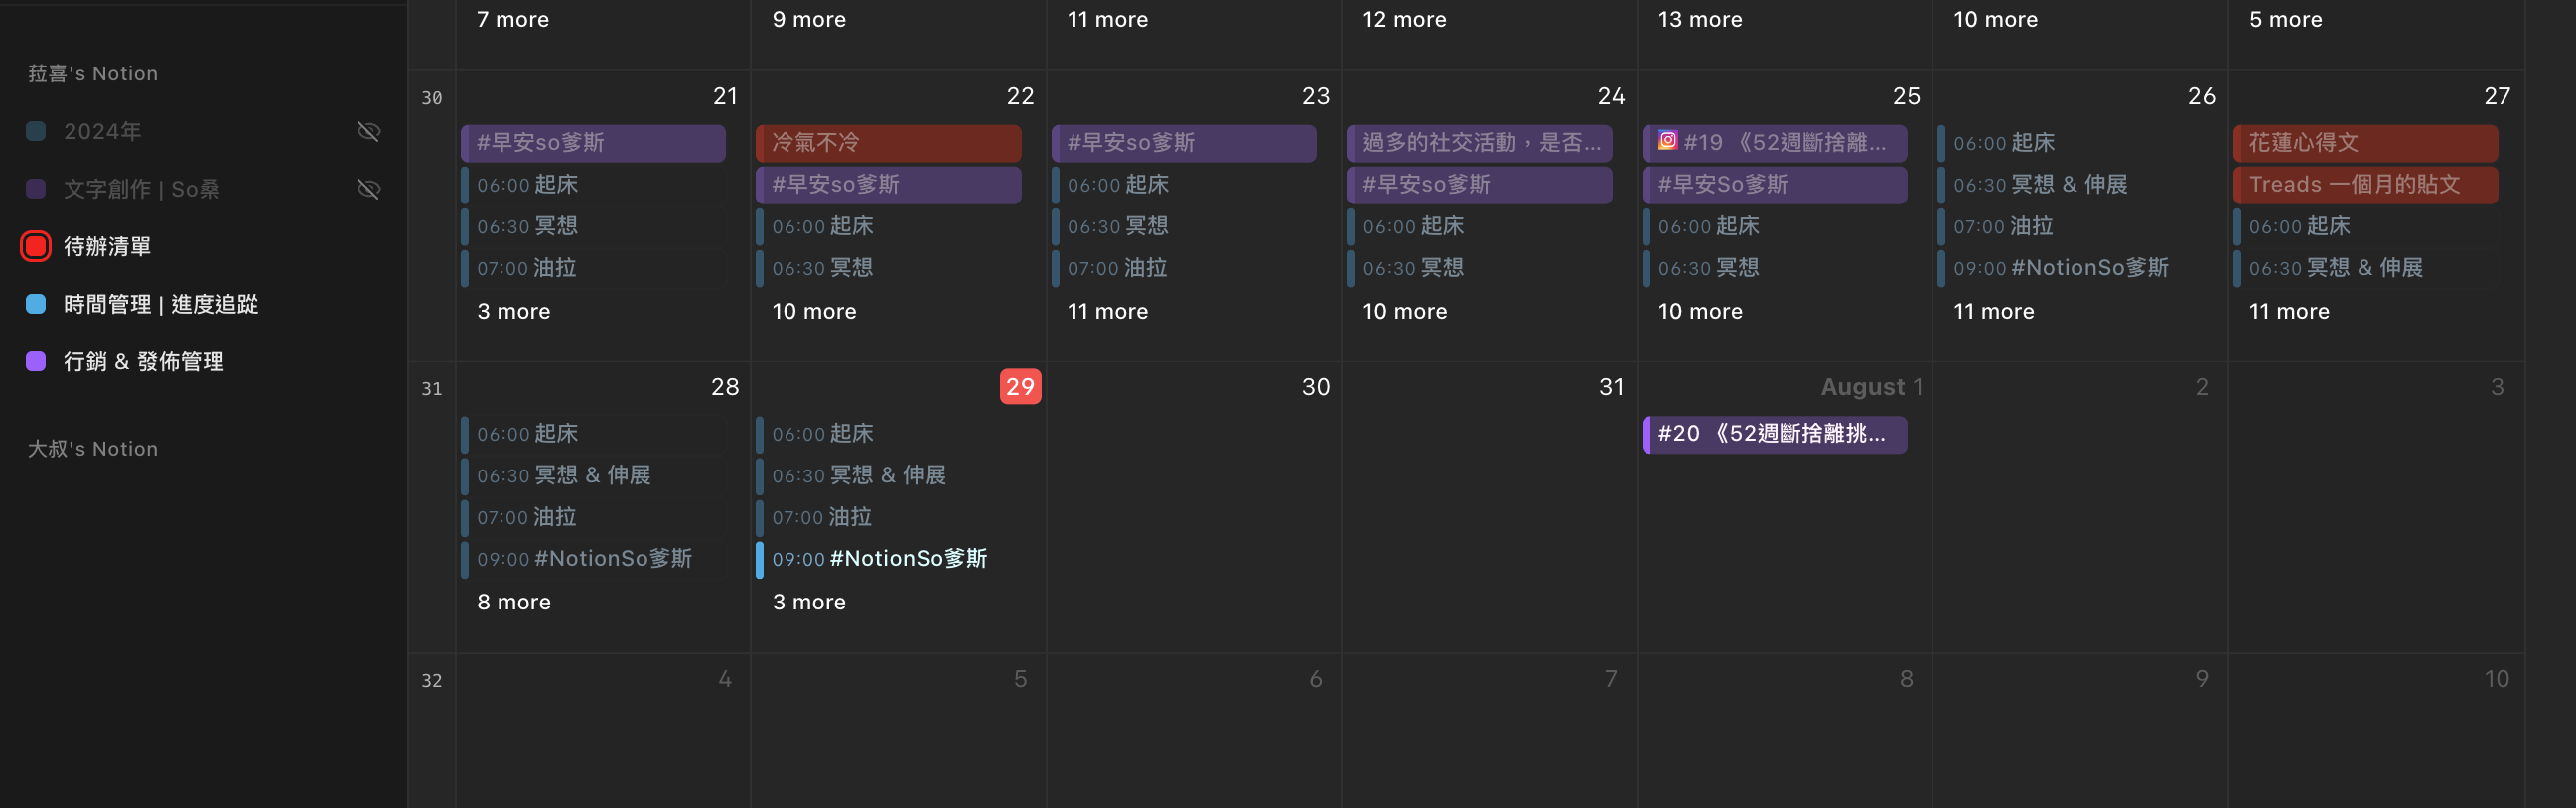Open the #20《52週斷捨離挑 event on August 1
The image size is (2576, 808).
(1773, 434)
